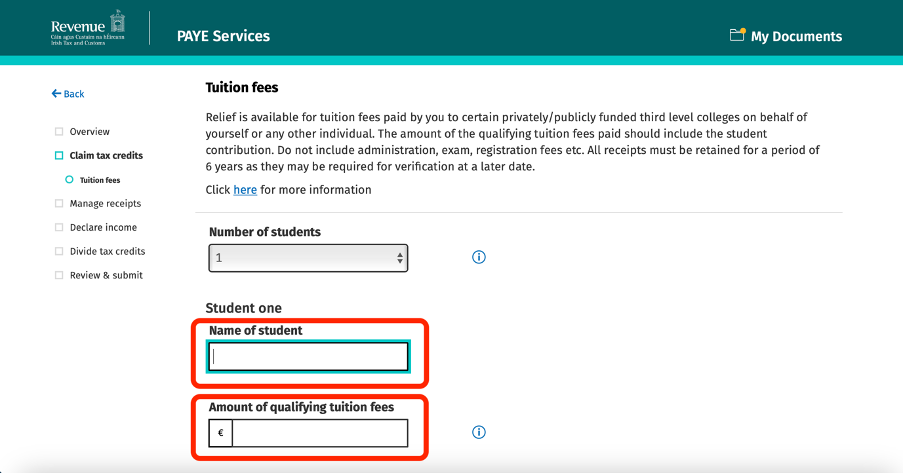Image resolution: width=904 pixels, height=474 pixels.
Task: Click the euro symbol in the amount field
Action: tap(221, 433)
